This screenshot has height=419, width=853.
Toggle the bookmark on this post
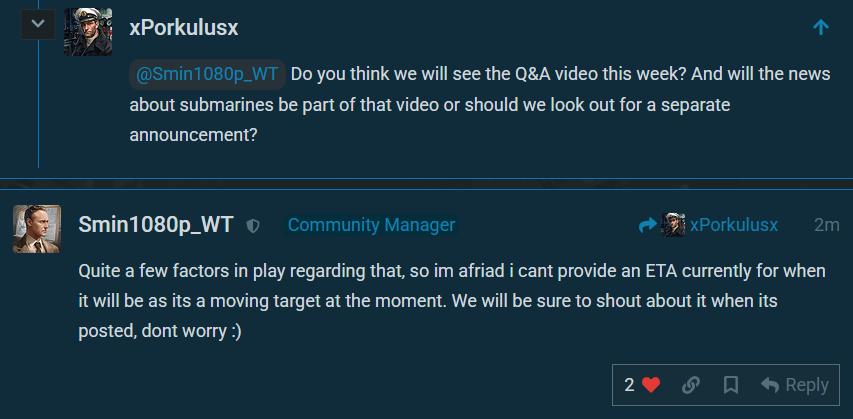(x=731, y=385)
